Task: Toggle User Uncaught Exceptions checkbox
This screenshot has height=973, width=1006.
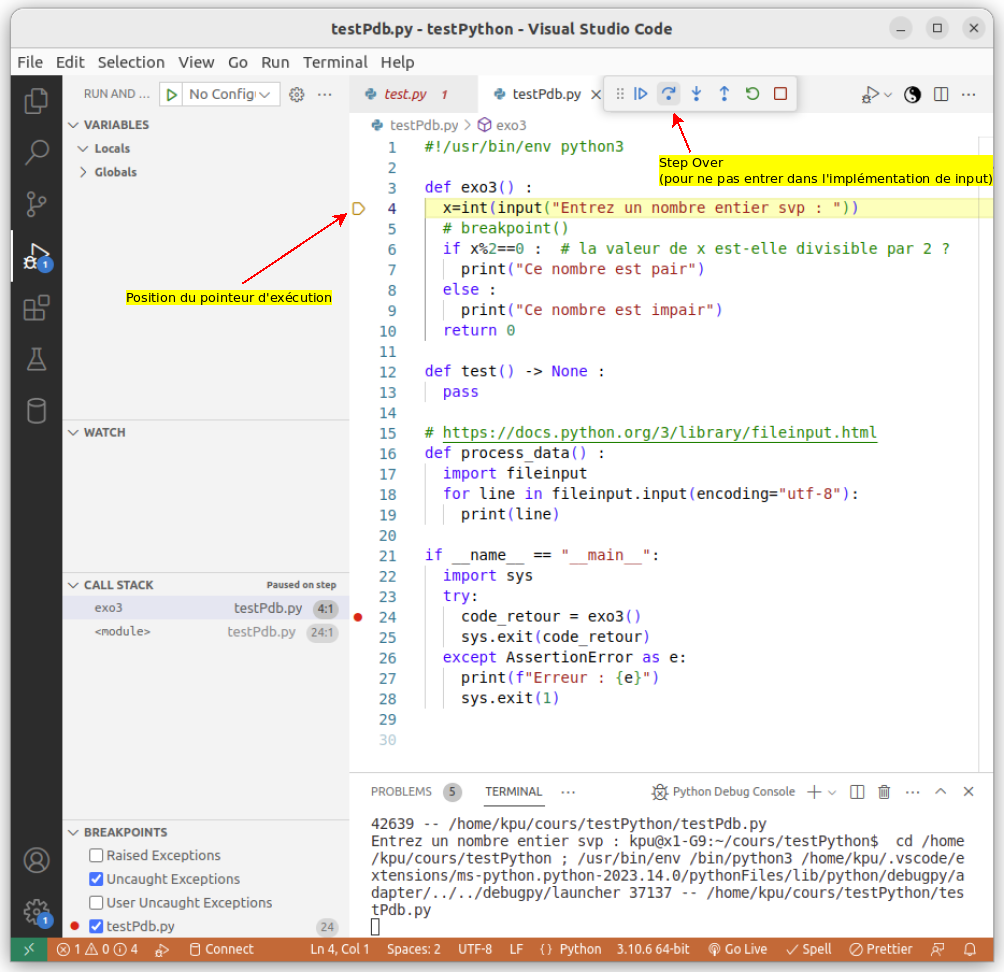Action: 96,904
